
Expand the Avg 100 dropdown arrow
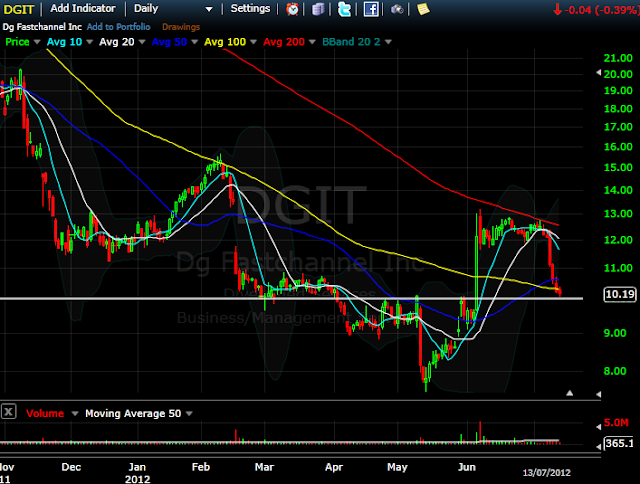point(253,42)
